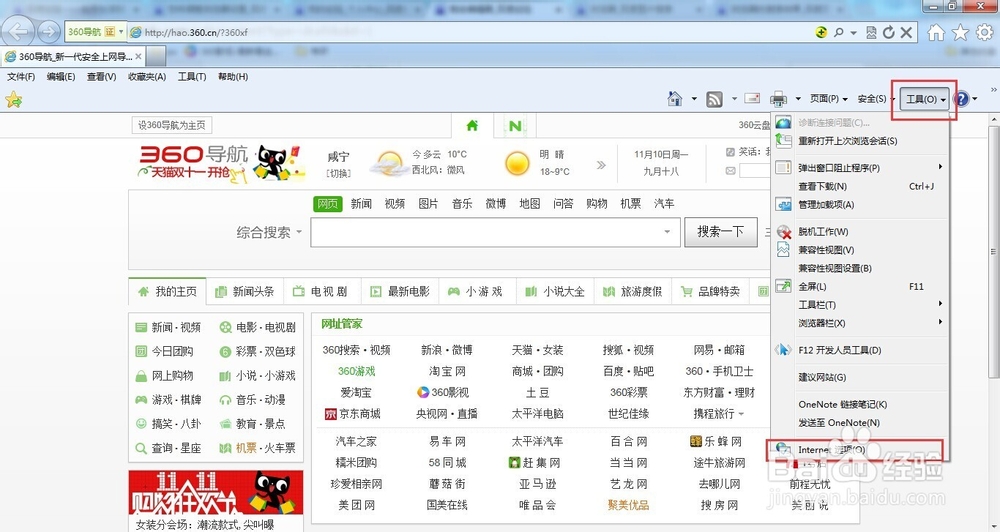Open the 收藏夹(A) menu
The width and height of the screenshot is (1000, 532).
(147, 77)
